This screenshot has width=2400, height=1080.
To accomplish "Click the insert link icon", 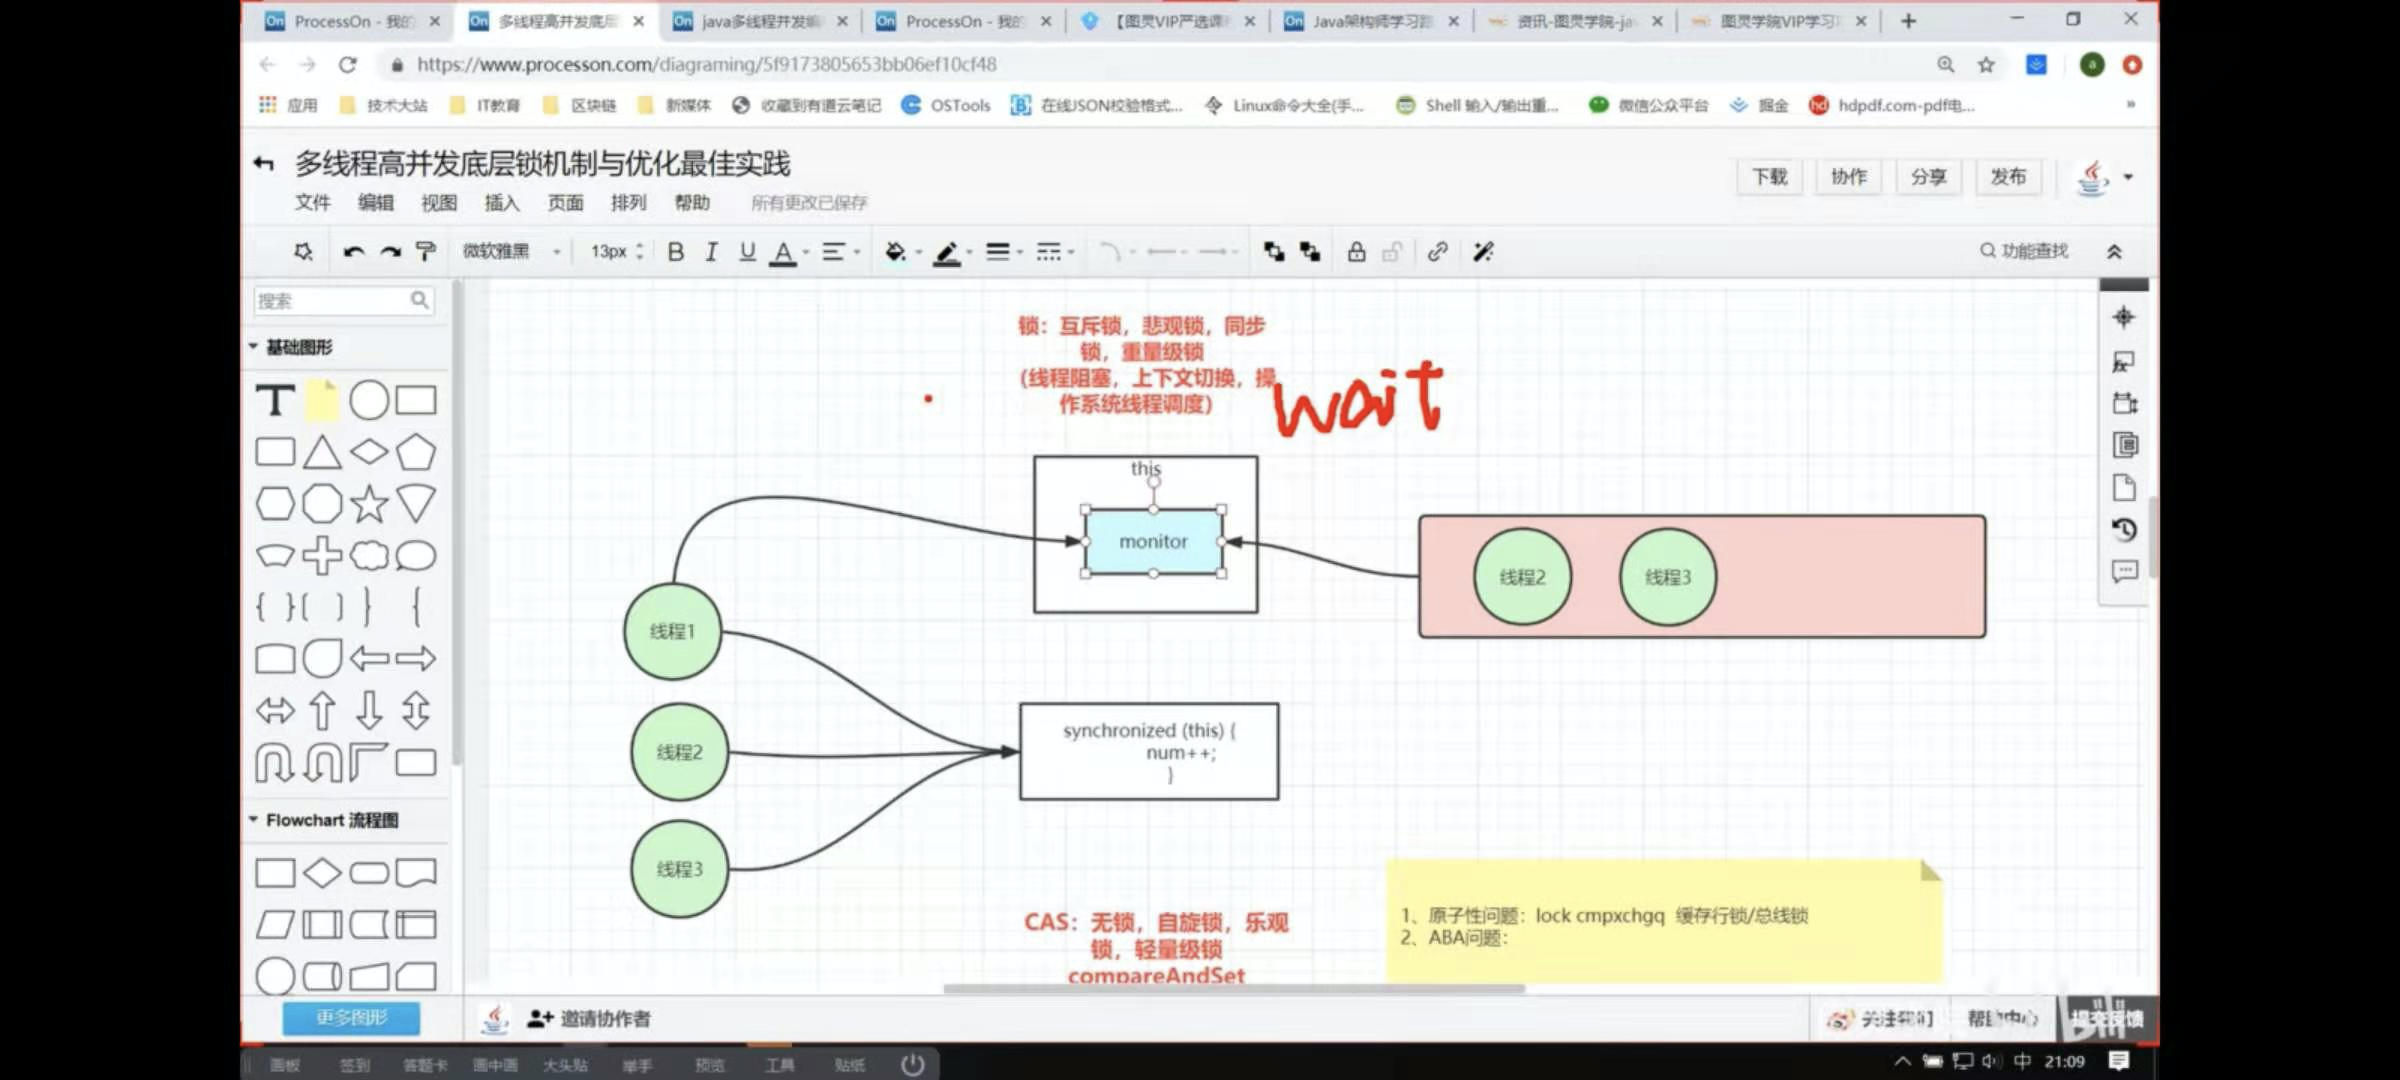I will click(x=1438, y=252).
